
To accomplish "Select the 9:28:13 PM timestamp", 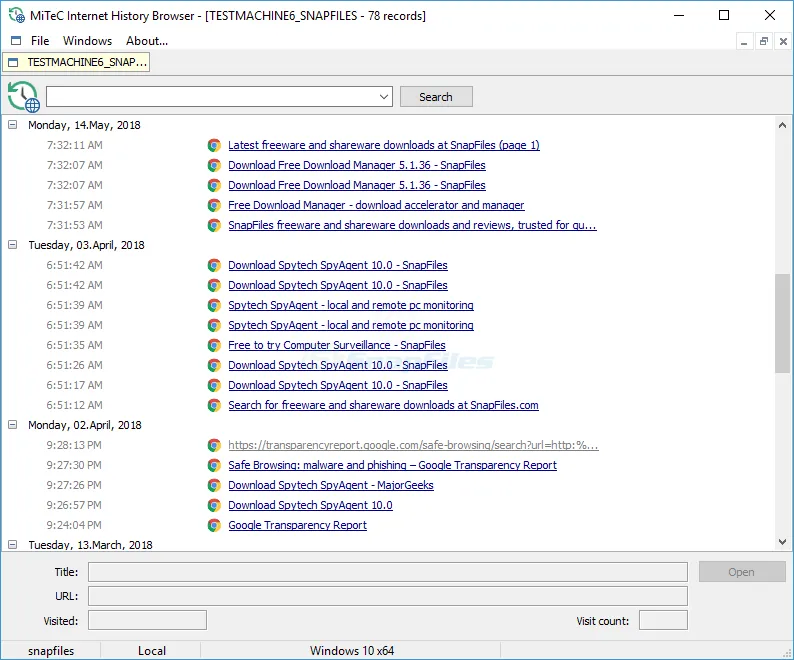I will click(74, 445).
